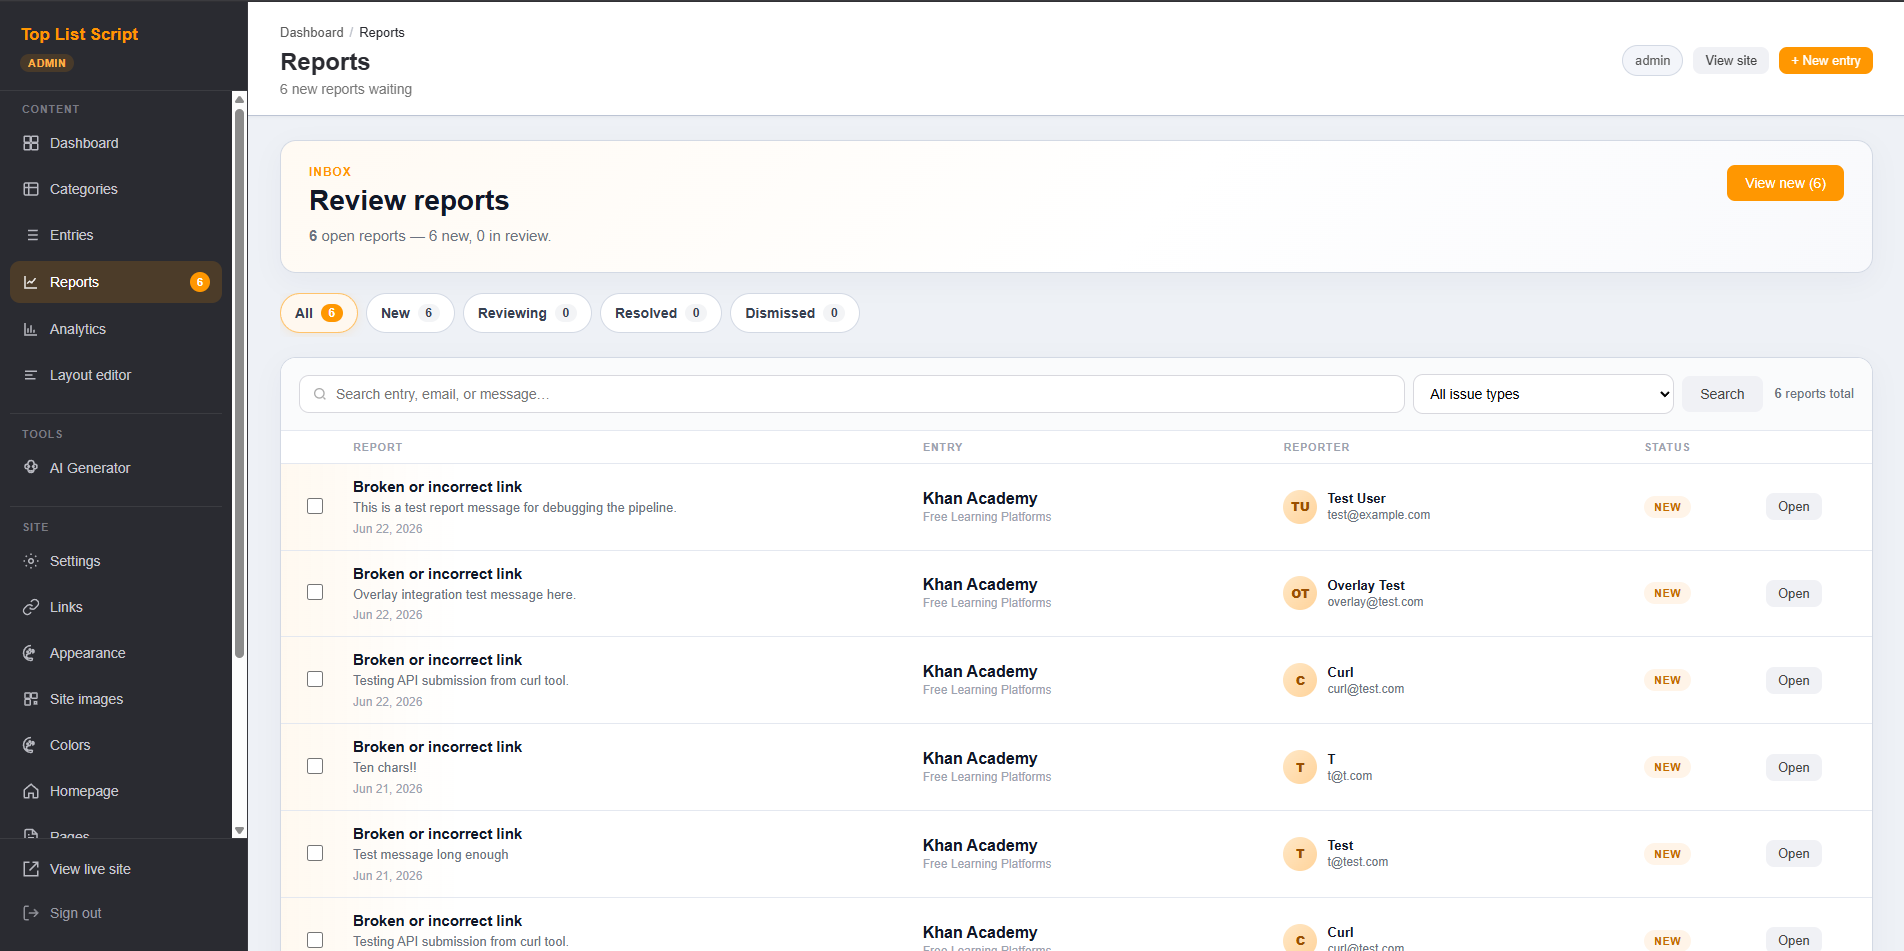Click the Reports chart icon
Screen dimensions: 1904x951
point(31,282)
